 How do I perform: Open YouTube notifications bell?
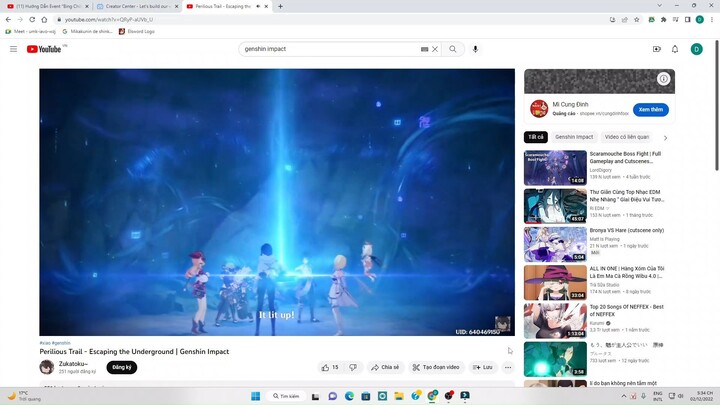click(x=675, y=49)
